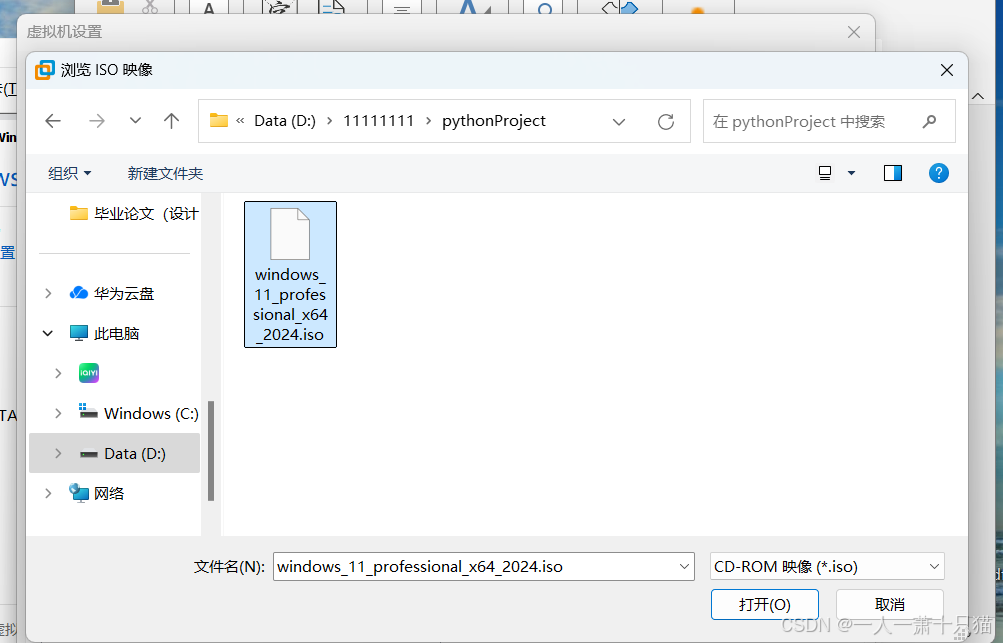Screen dimensions: 1003x643
Task: Click the 打开(O) button
Action: (x=764, y=605)
